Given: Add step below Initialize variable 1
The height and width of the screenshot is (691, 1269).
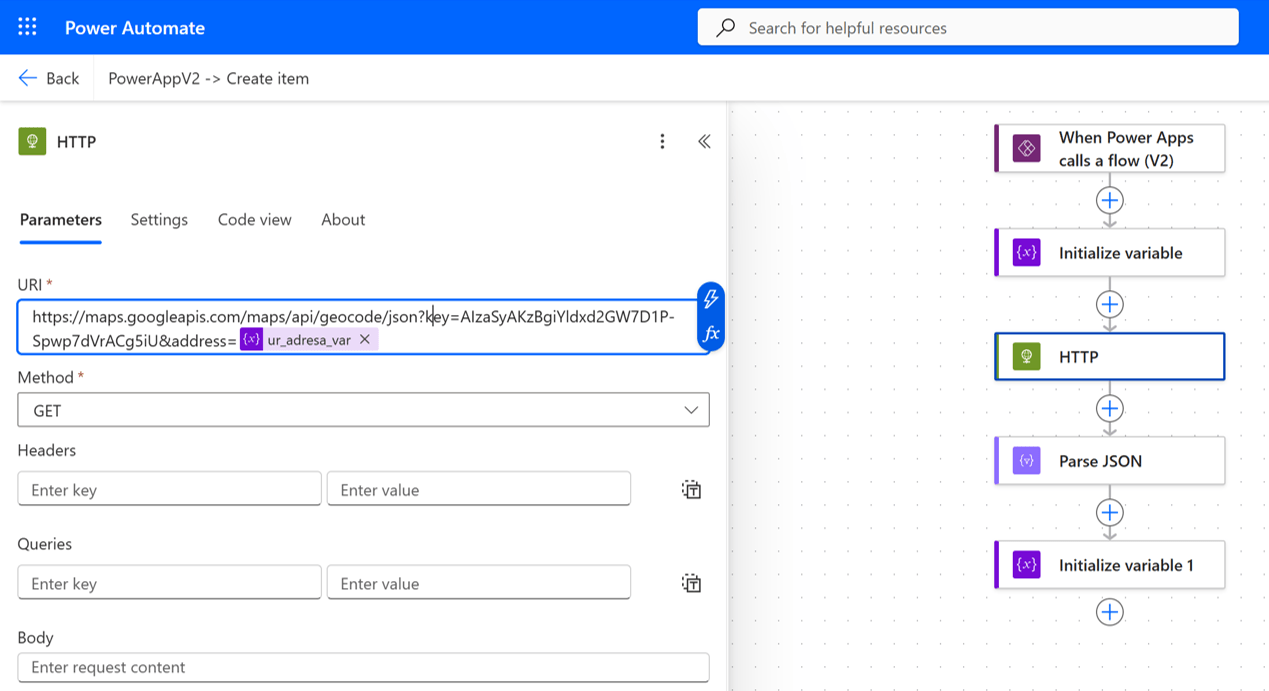Looking at the screenshot, I should click(x=1109, y=612).
